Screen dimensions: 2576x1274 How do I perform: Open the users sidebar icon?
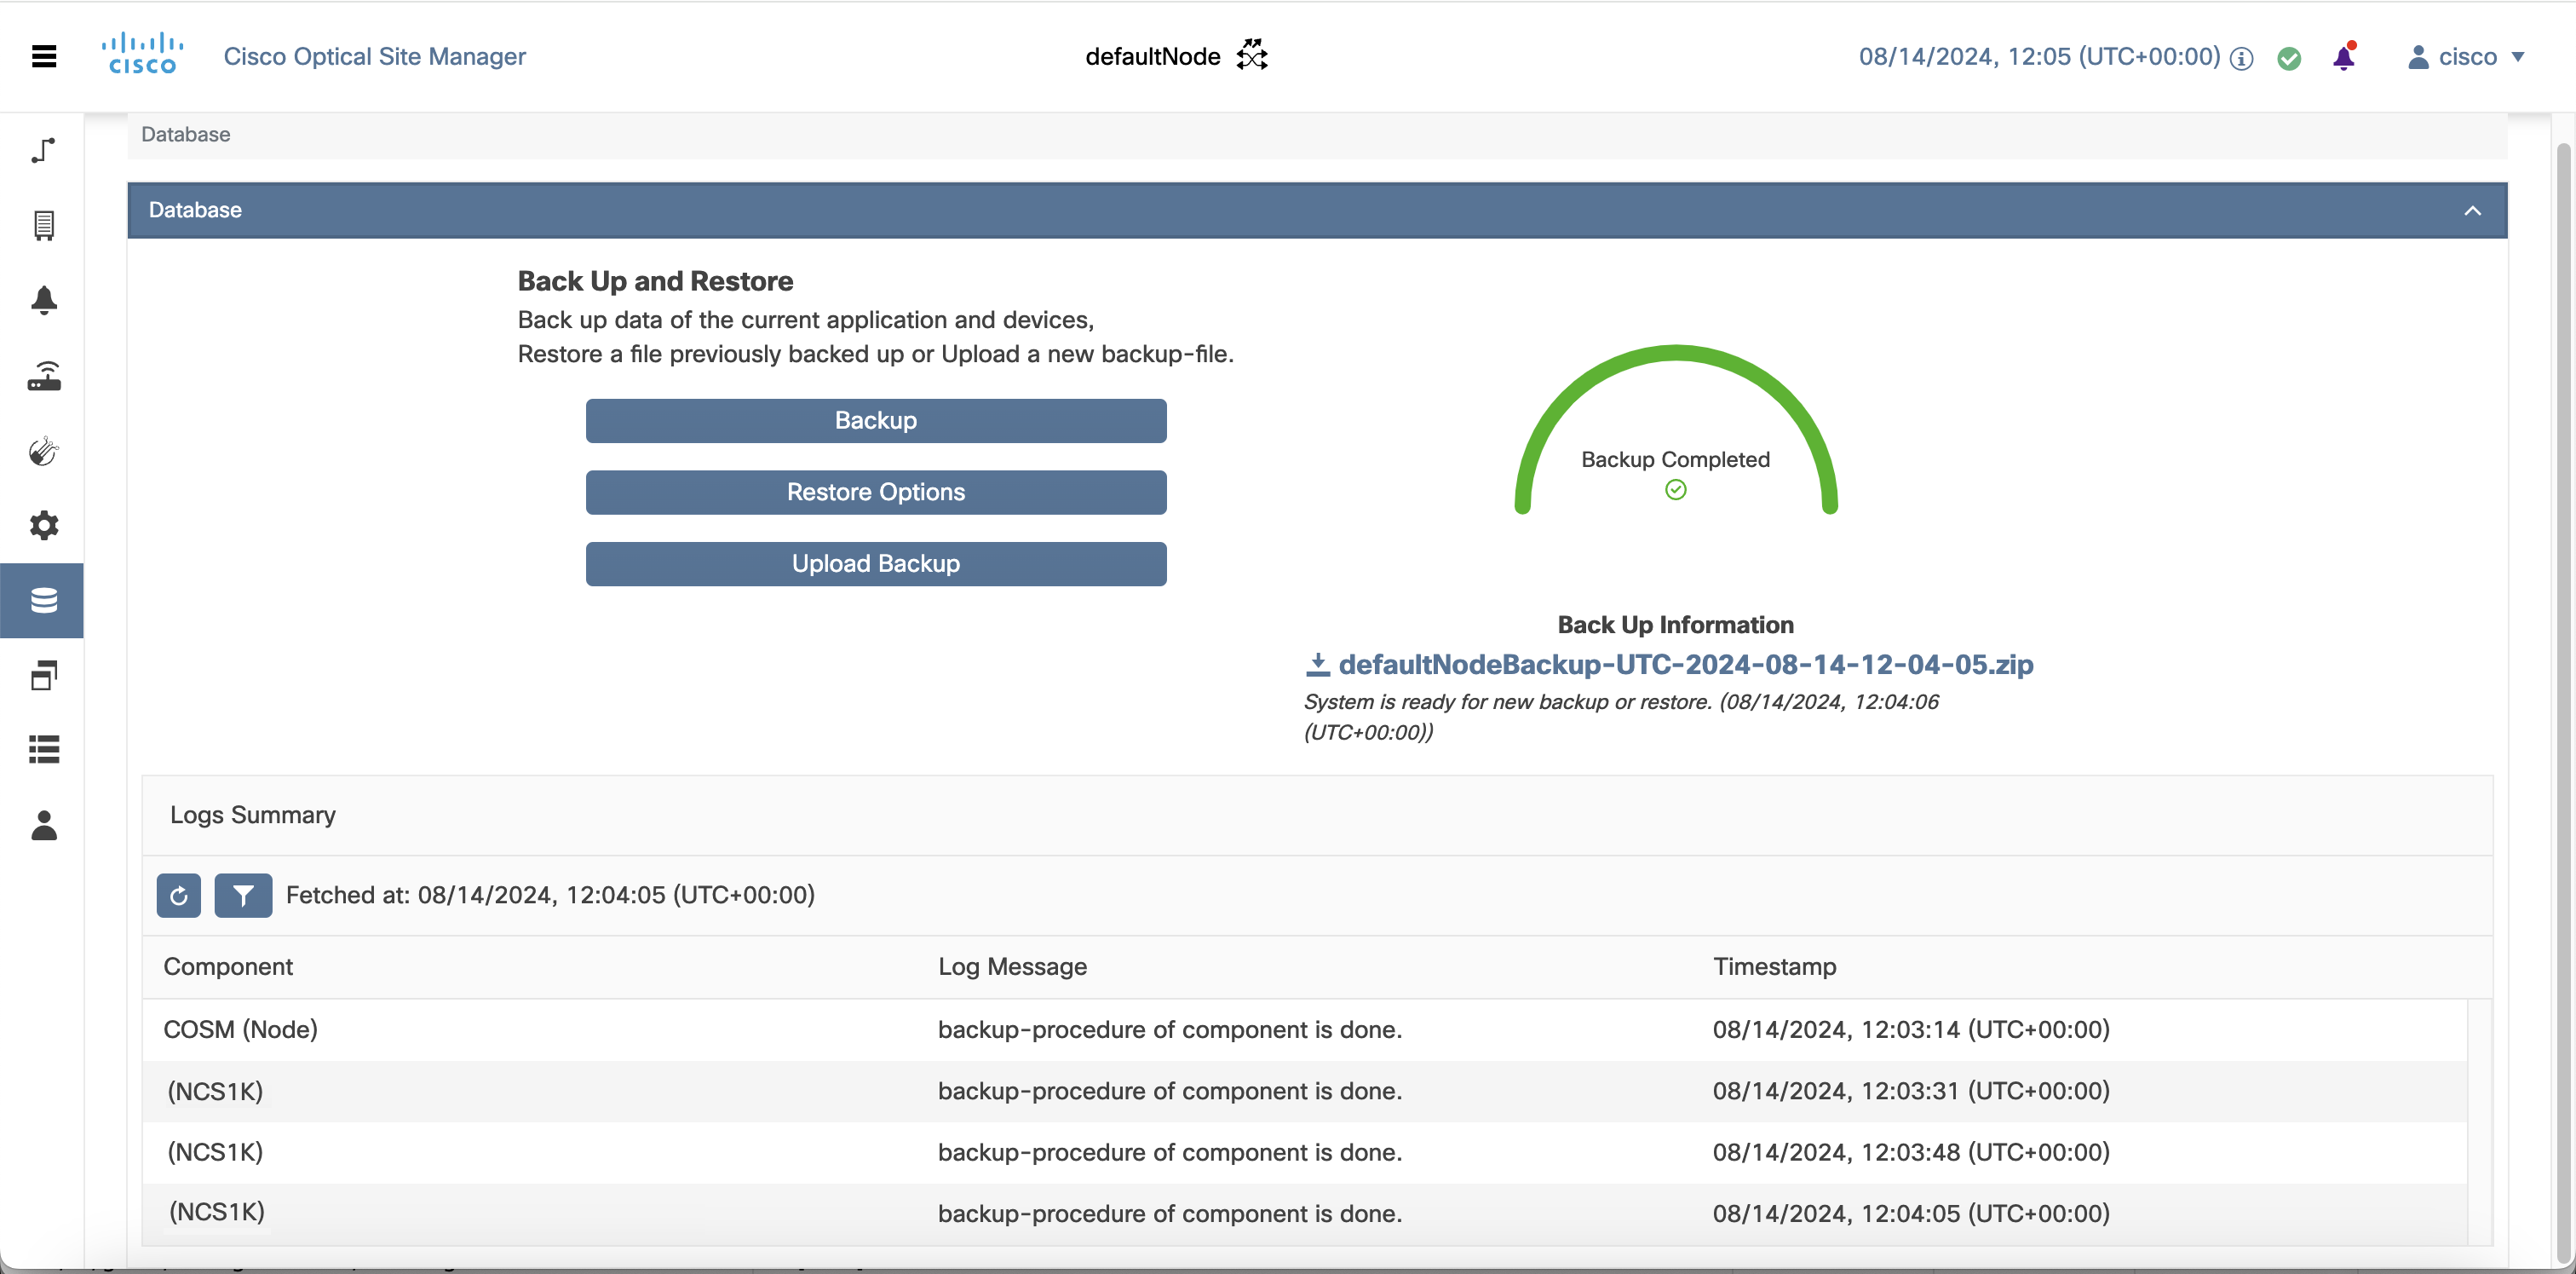tap(44, 825)
